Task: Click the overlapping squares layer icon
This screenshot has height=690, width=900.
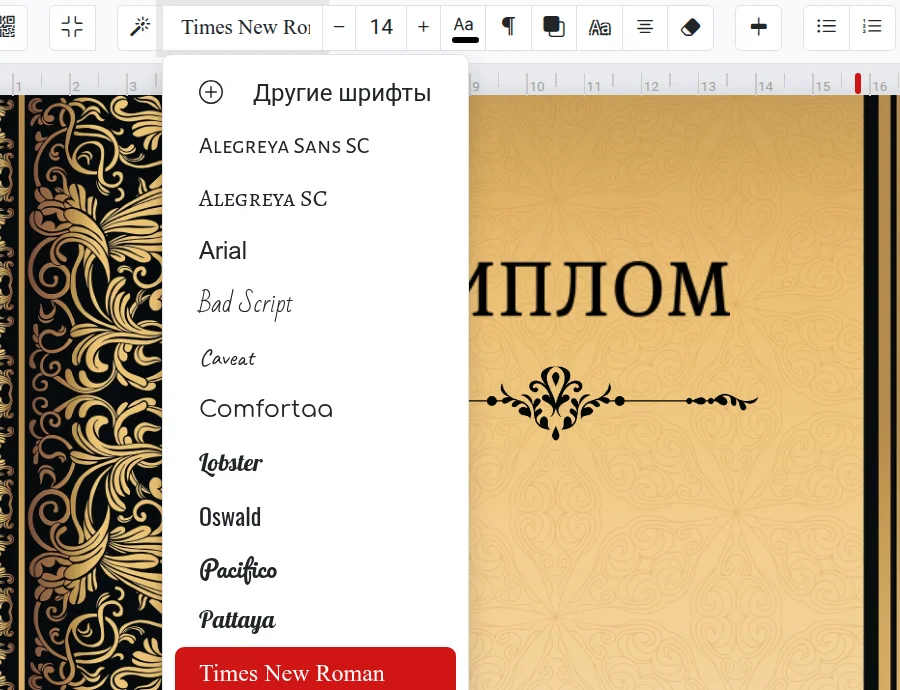Action: coord(554,27)
